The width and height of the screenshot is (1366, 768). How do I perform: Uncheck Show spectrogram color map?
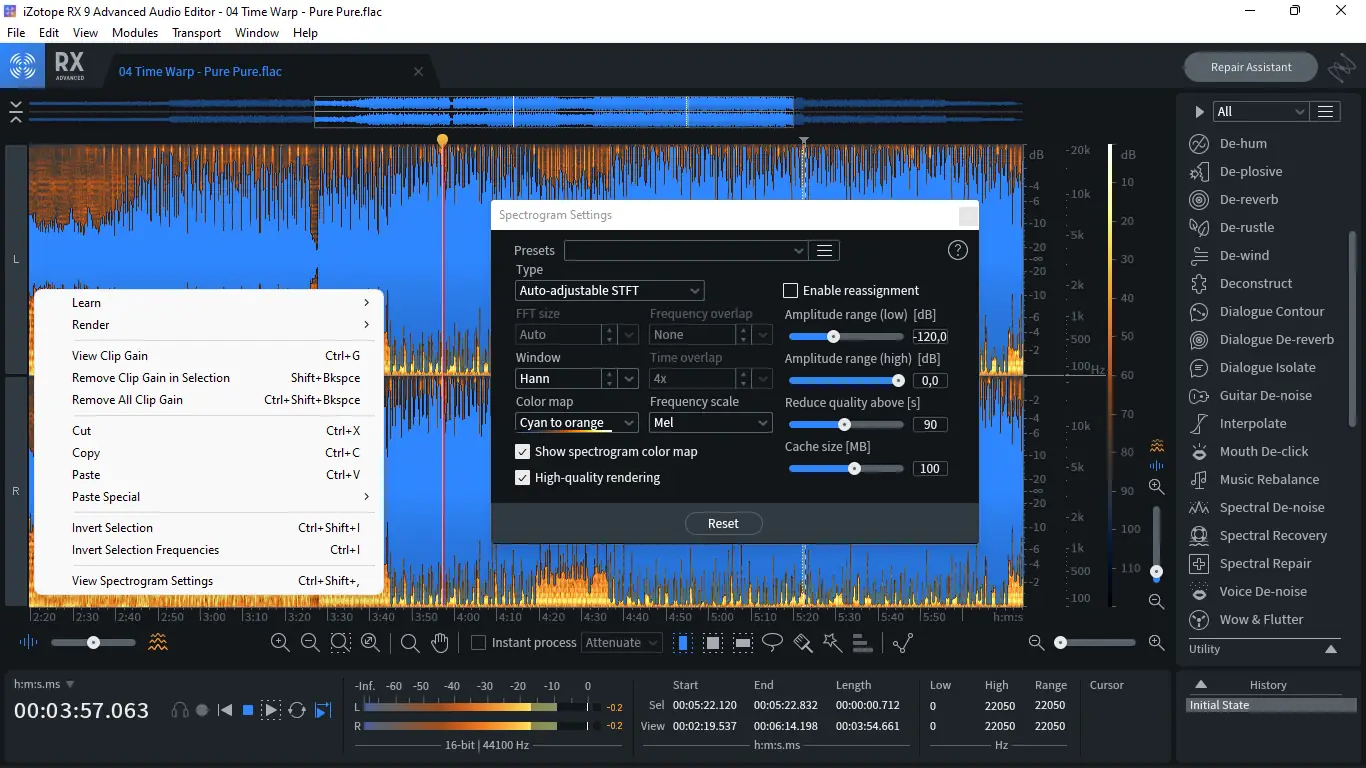[x=521, y=451]
